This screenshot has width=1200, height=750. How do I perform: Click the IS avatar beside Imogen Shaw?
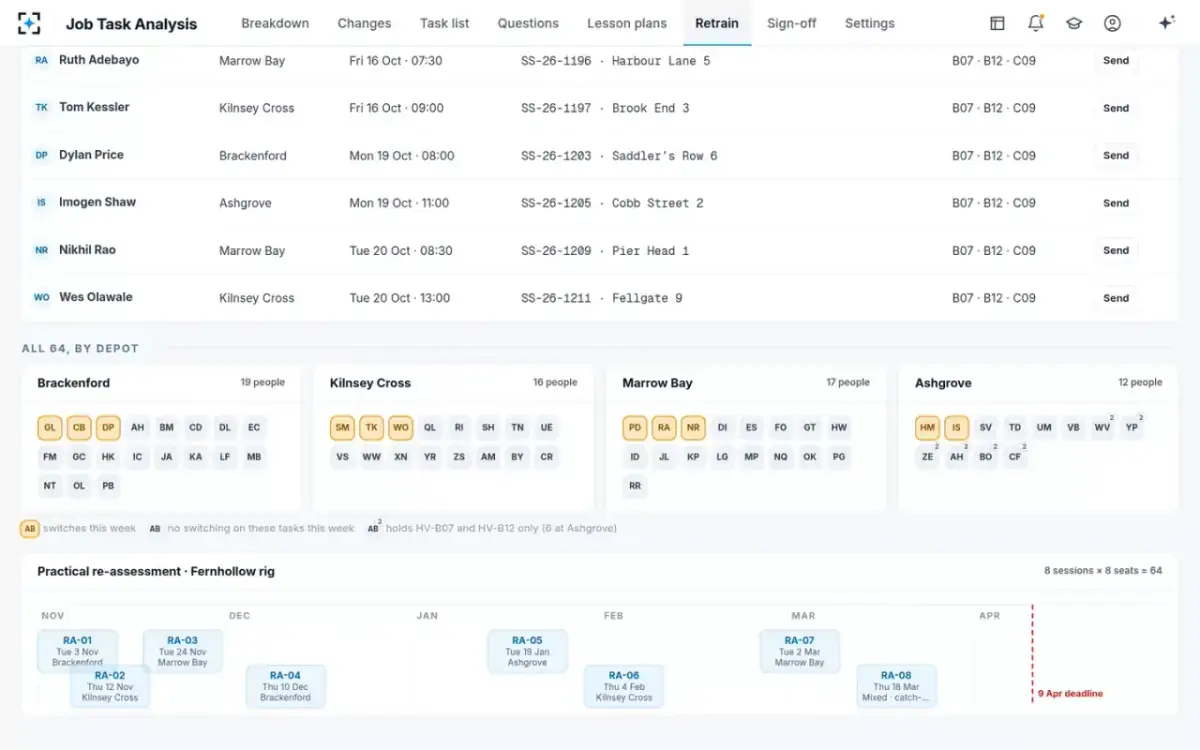click(x=41, y=203)
